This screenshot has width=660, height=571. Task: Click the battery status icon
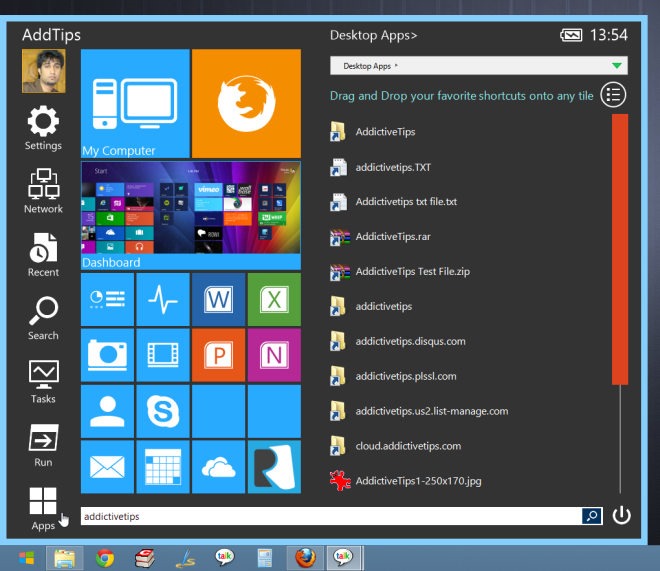571,35
